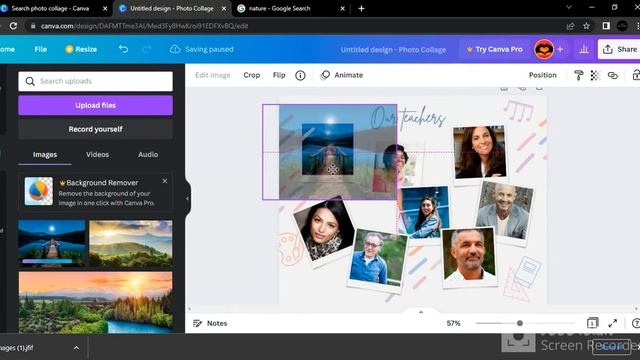Select the blue lake pier upload thumbnail
This screenshot has height=360, width=640.
(x=52, y=243)
